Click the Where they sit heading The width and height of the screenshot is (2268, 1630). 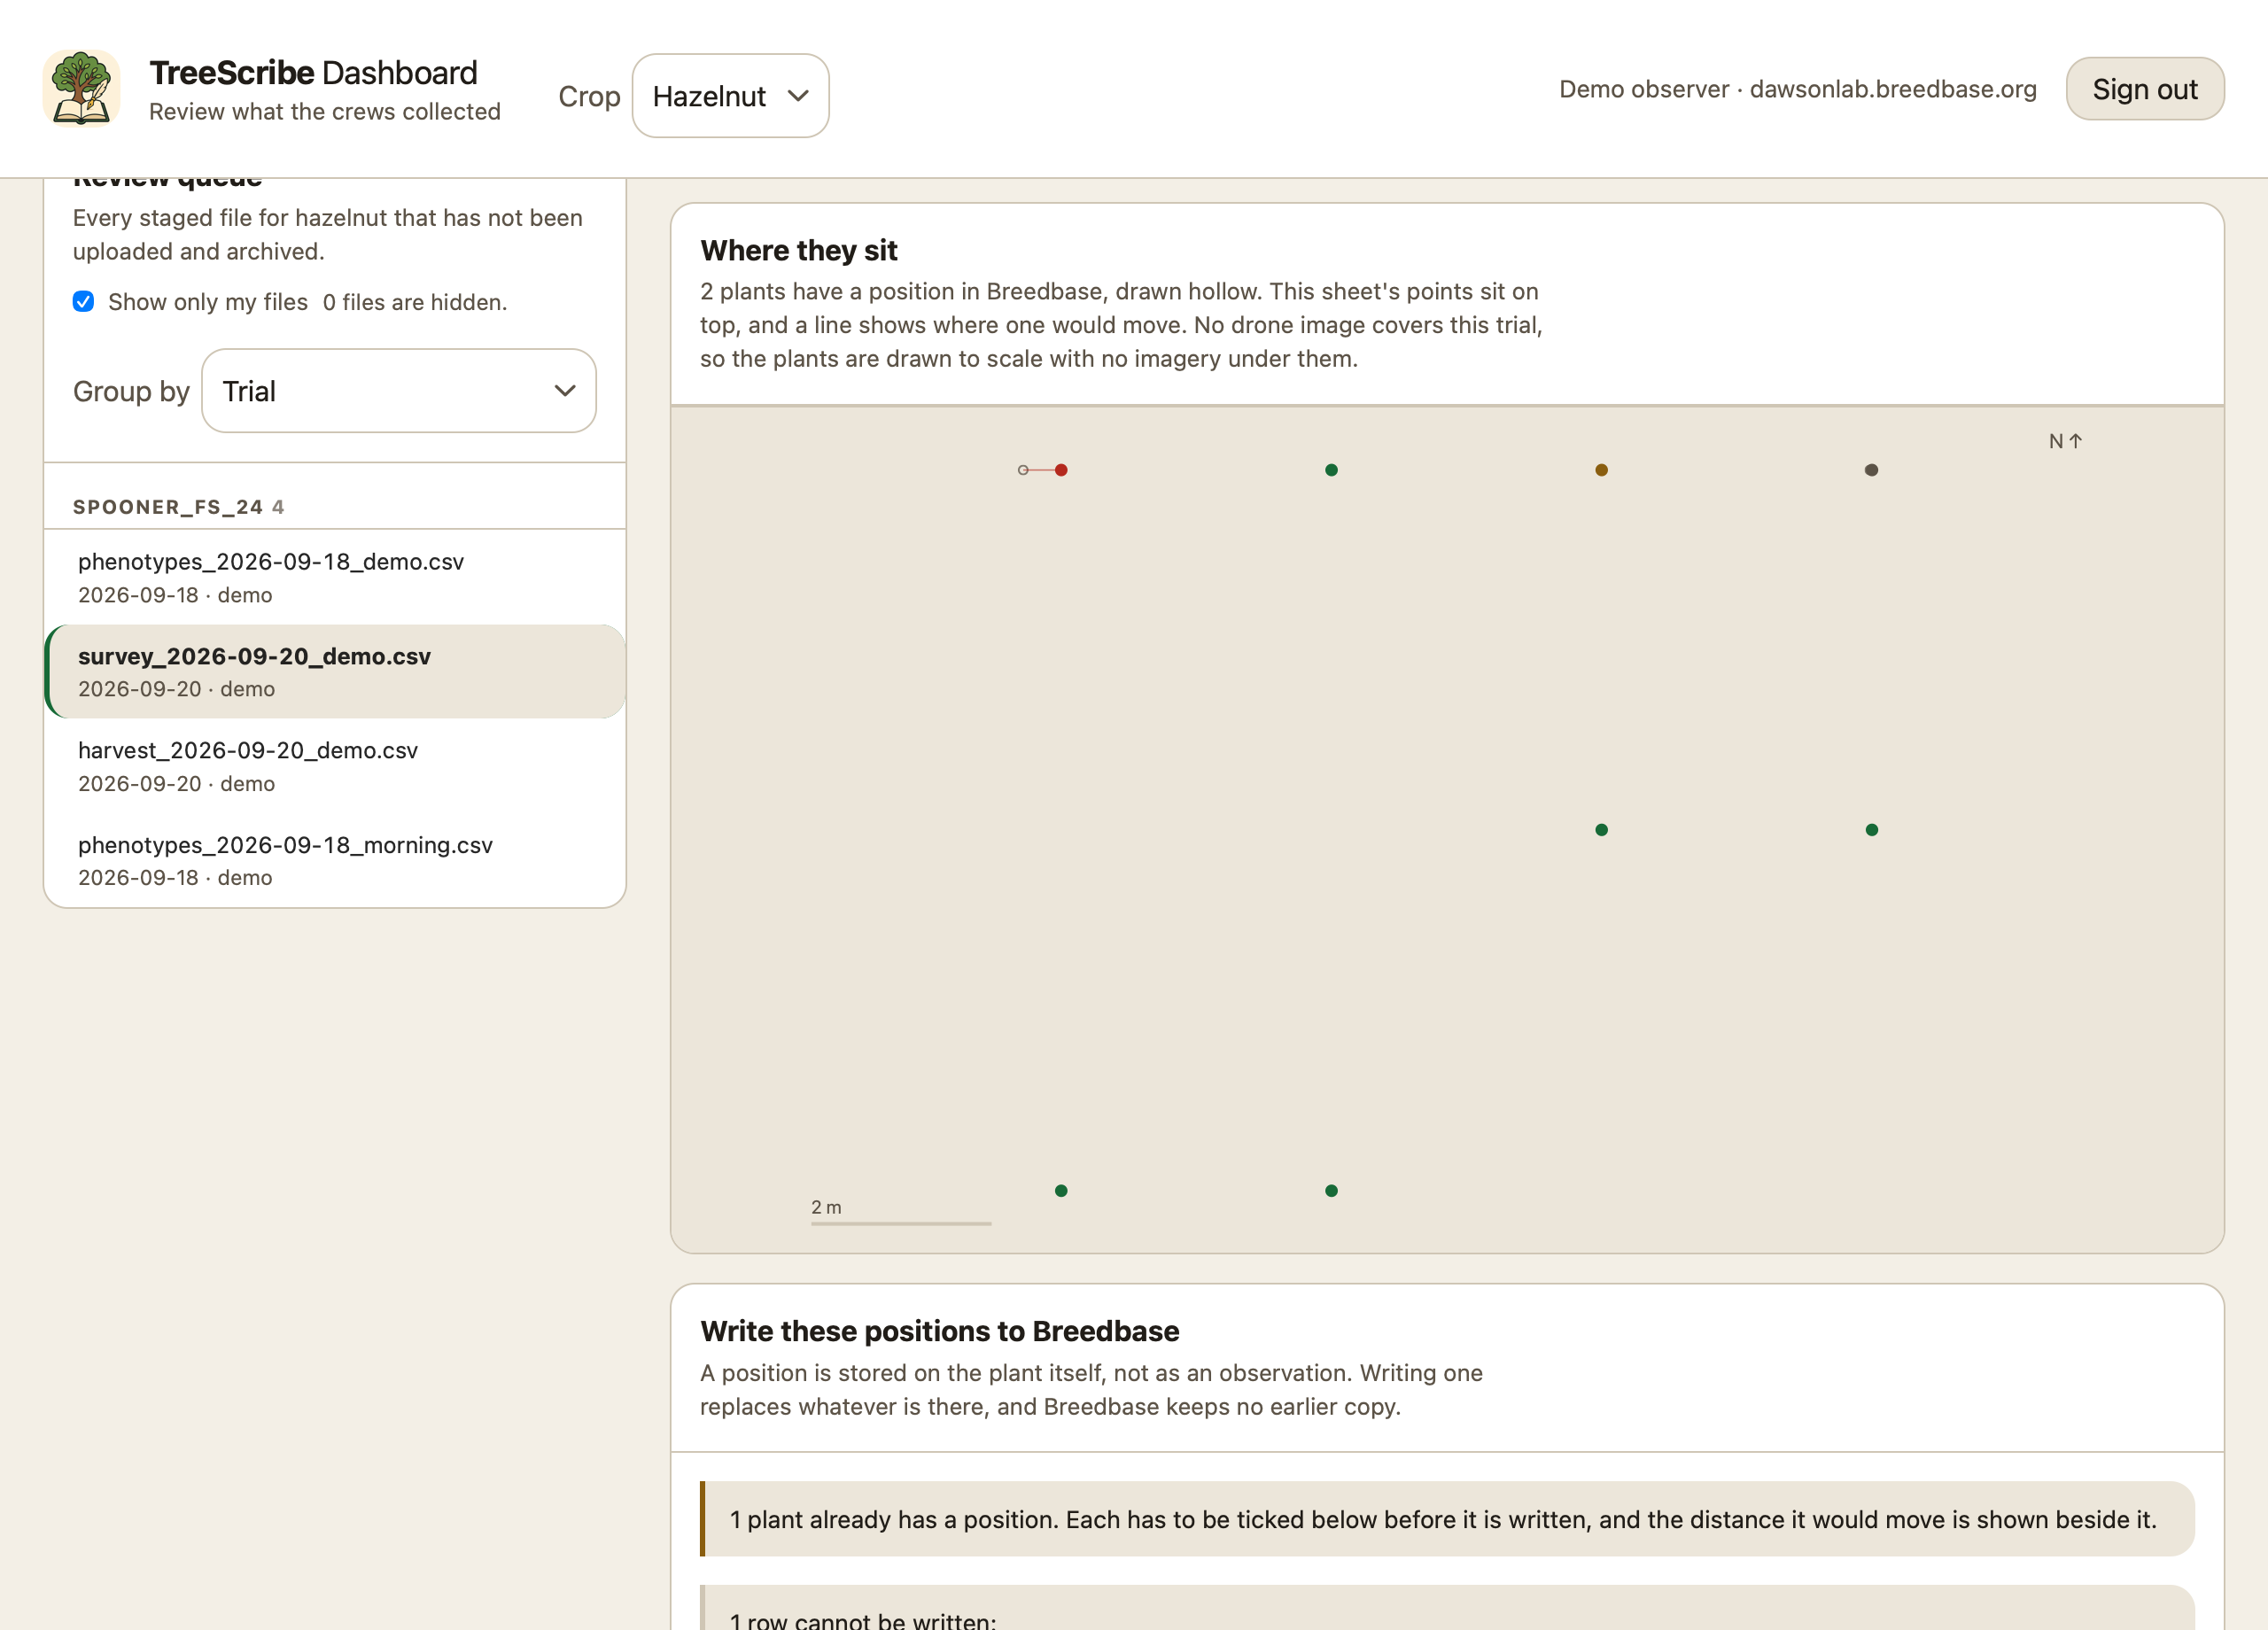coord(798,250)
